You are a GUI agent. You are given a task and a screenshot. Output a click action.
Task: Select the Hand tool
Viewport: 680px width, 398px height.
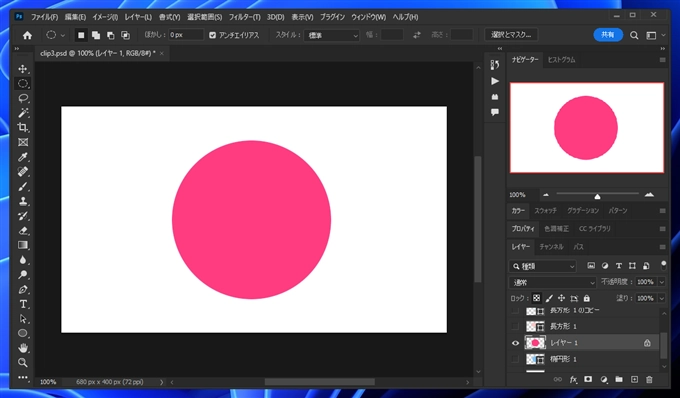click(x=23, y=348)
